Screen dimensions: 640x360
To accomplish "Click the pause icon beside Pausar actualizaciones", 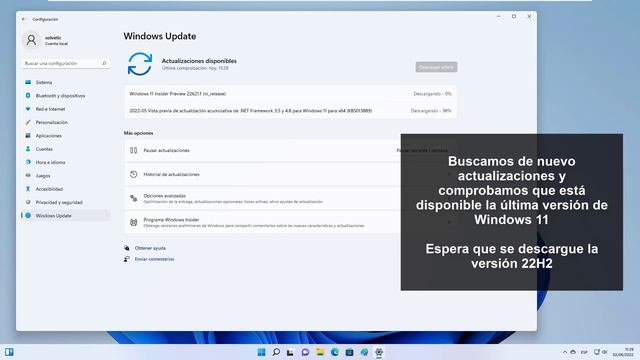I will (x=133, y=151).
